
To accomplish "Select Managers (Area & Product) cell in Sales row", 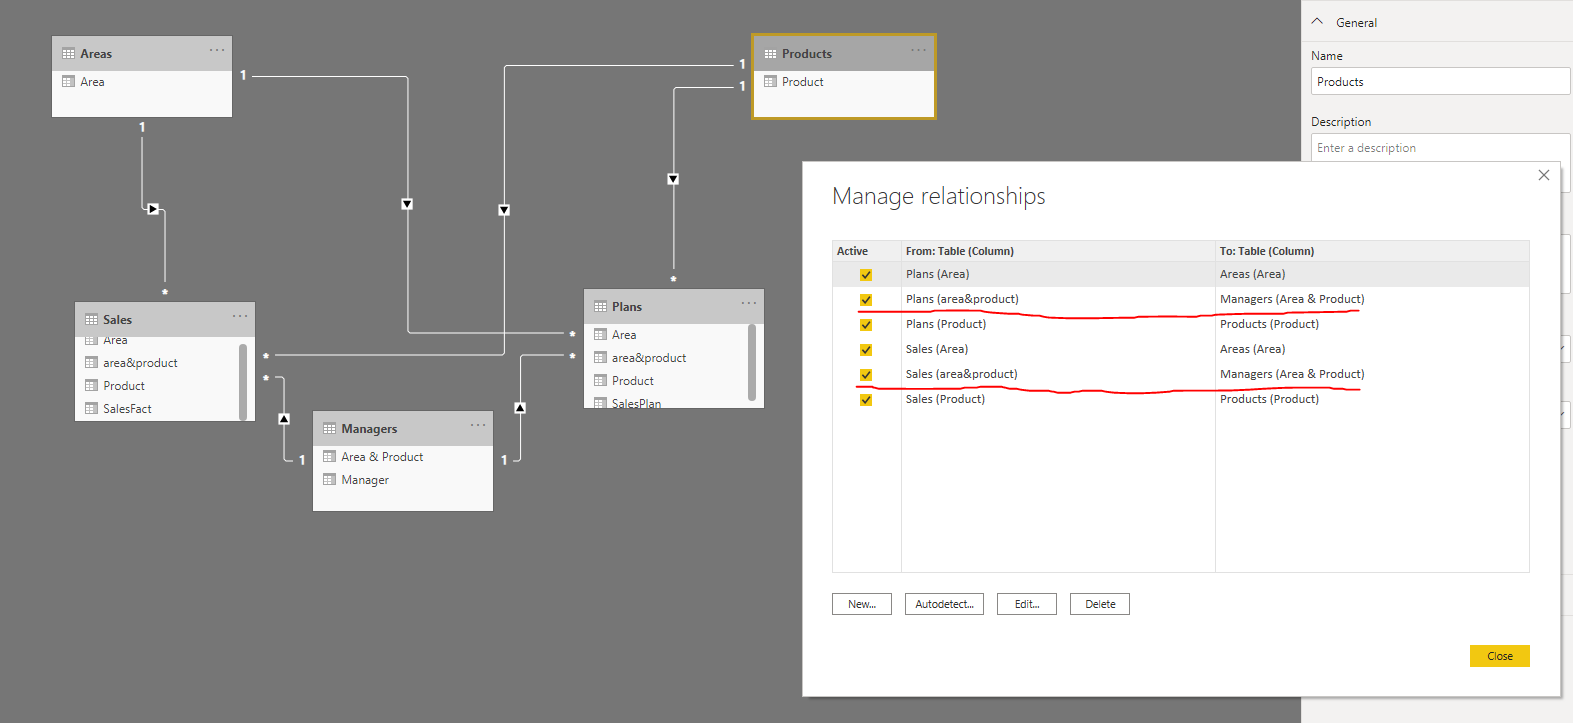I will pyautogui.click(x=1372, y=374).
